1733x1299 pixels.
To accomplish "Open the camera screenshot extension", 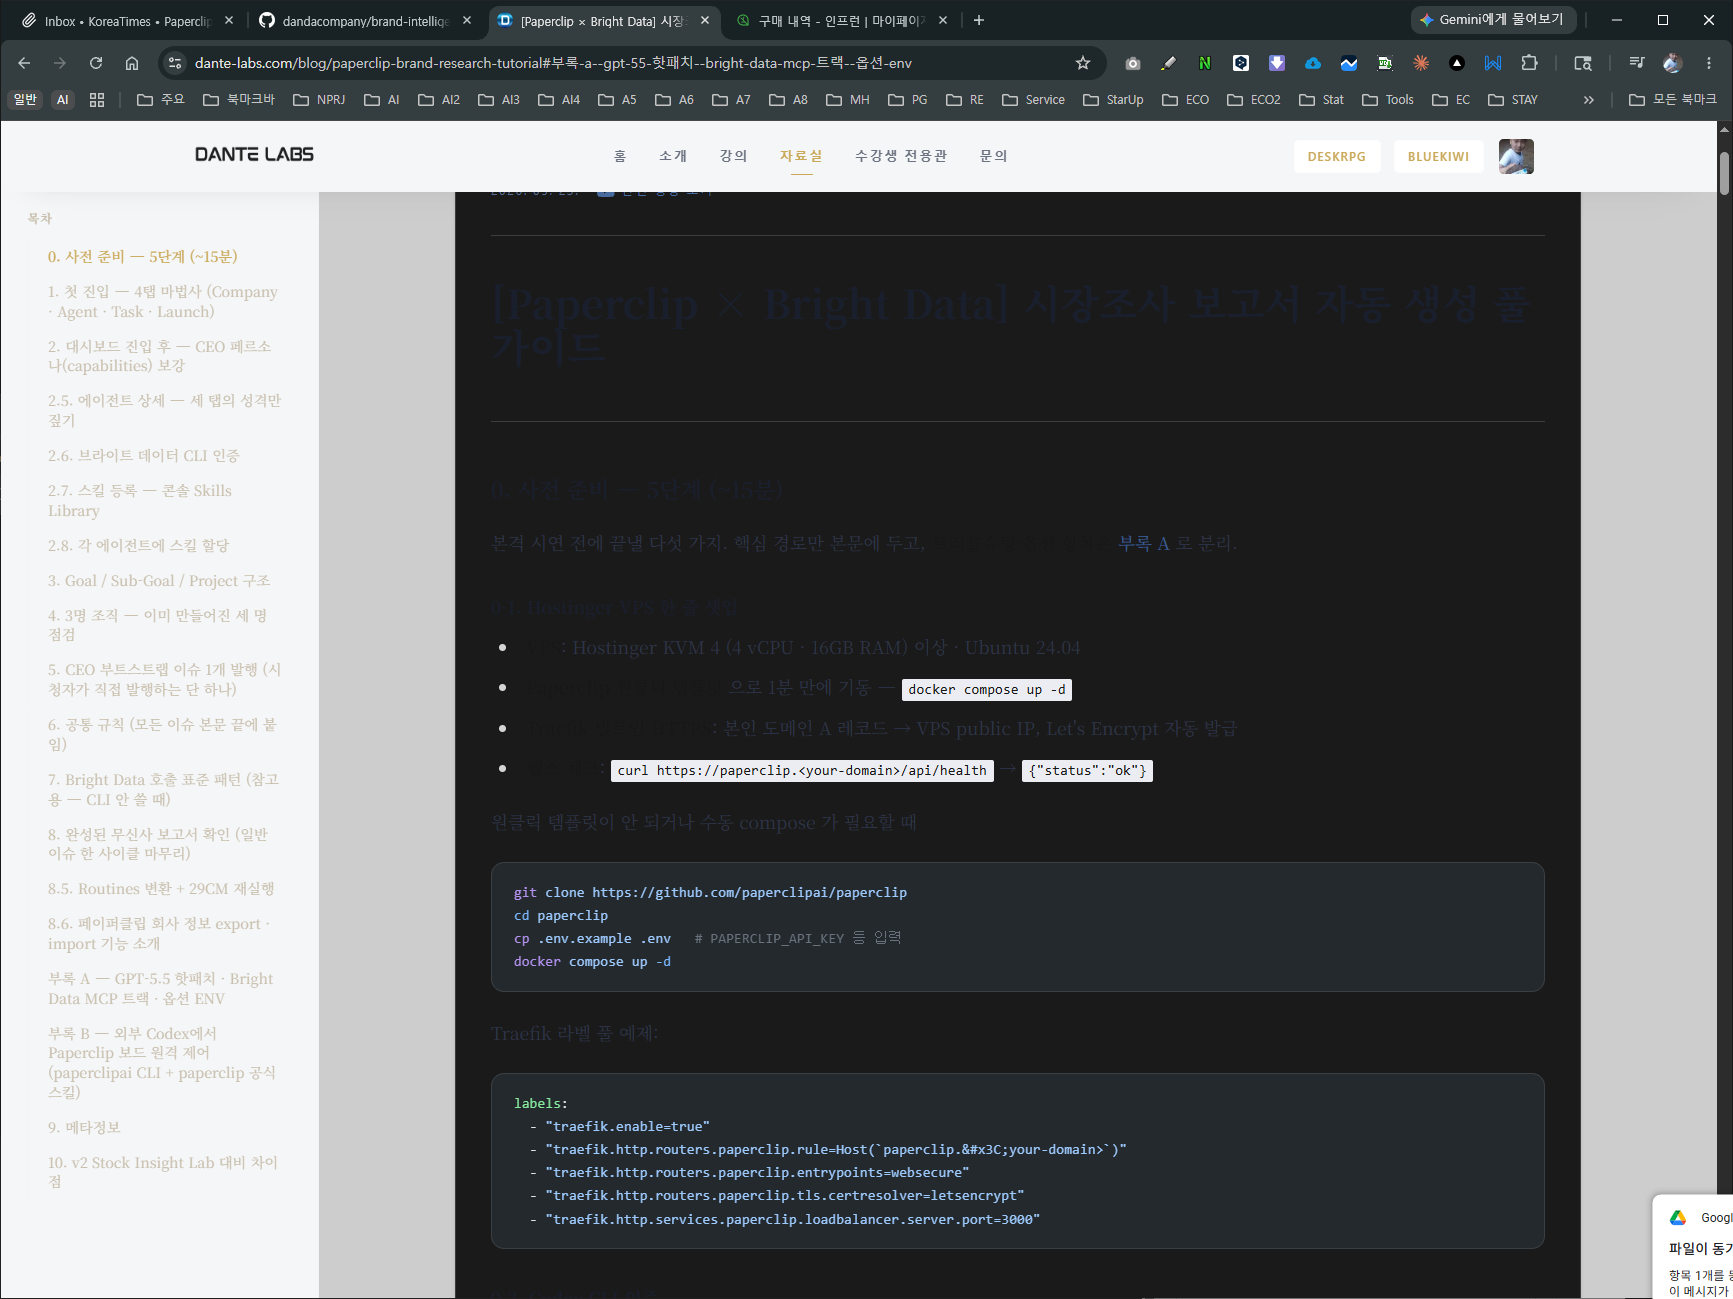I will (1133, 63).
